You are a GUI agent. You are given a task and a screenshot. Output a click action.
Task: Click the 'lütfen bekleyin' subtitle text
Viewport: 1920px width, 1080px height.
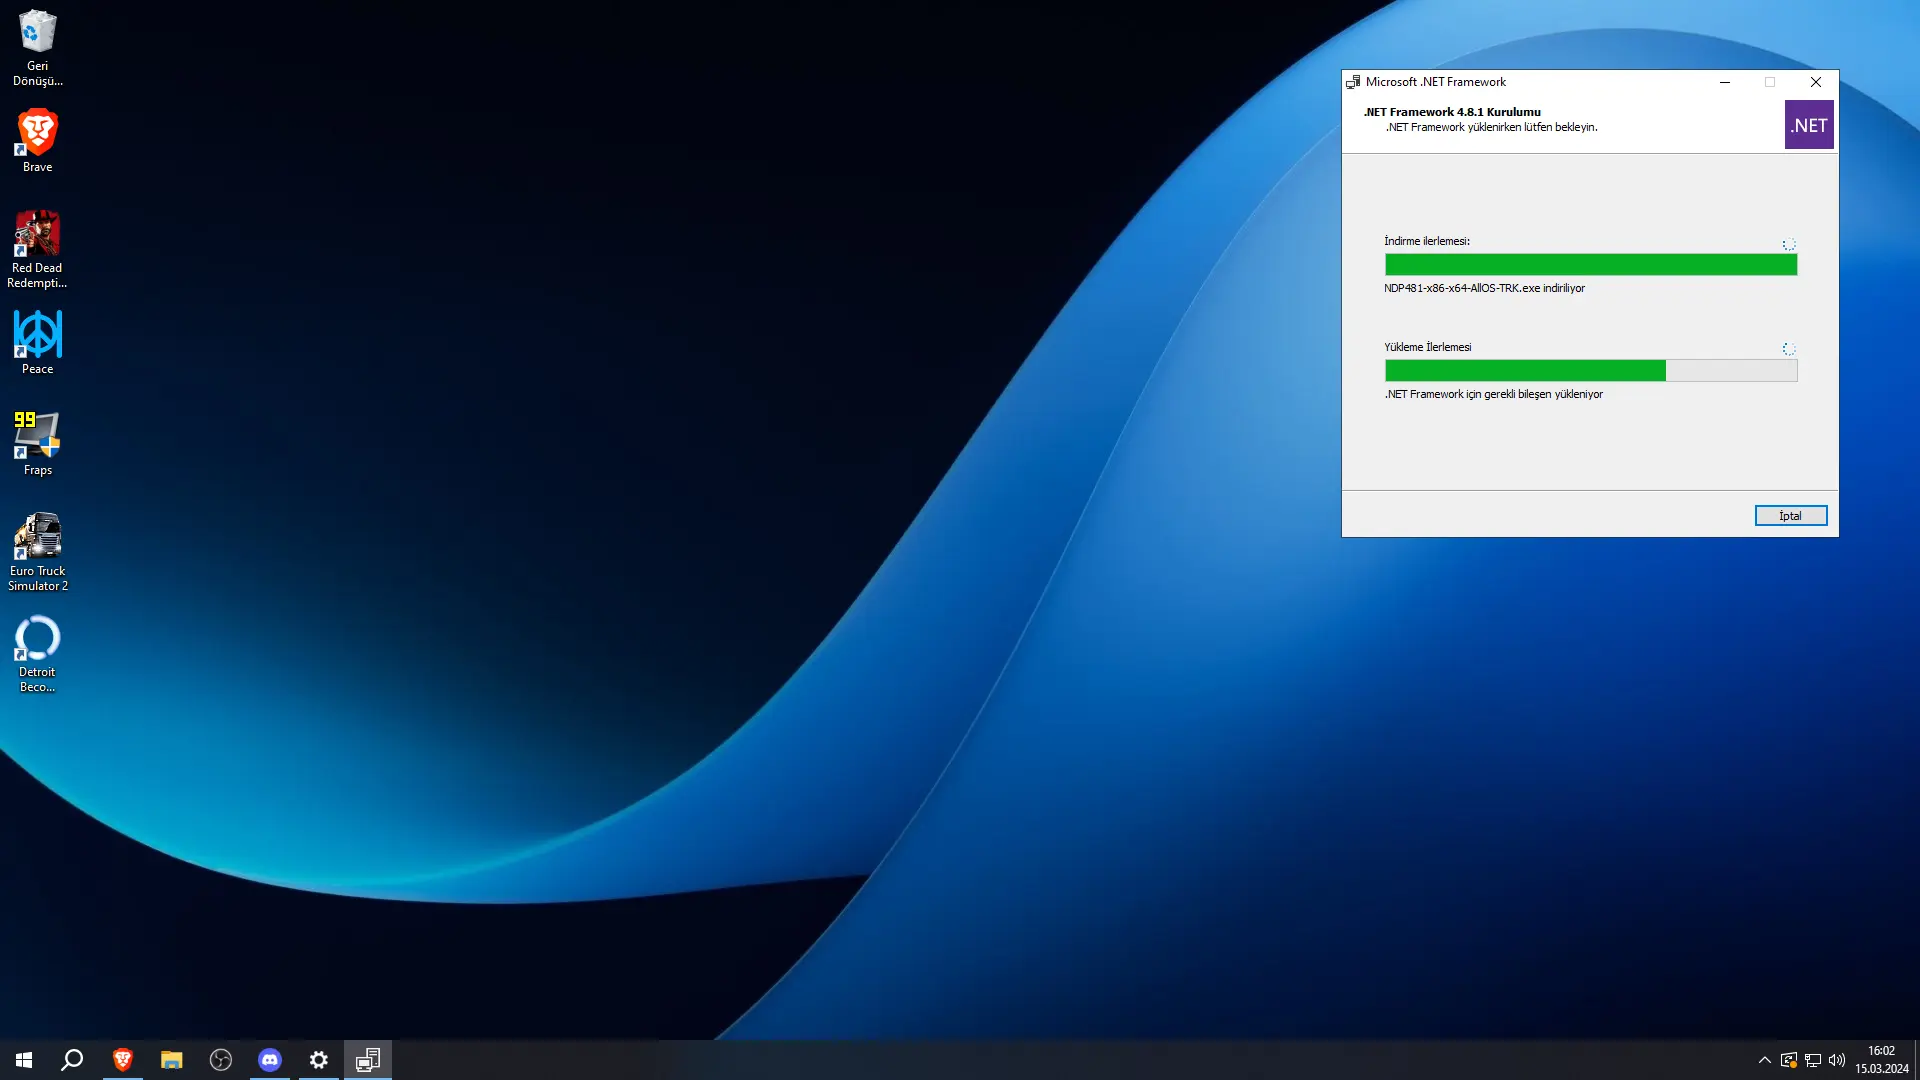pyautogui.click(x=1560, y=127)
